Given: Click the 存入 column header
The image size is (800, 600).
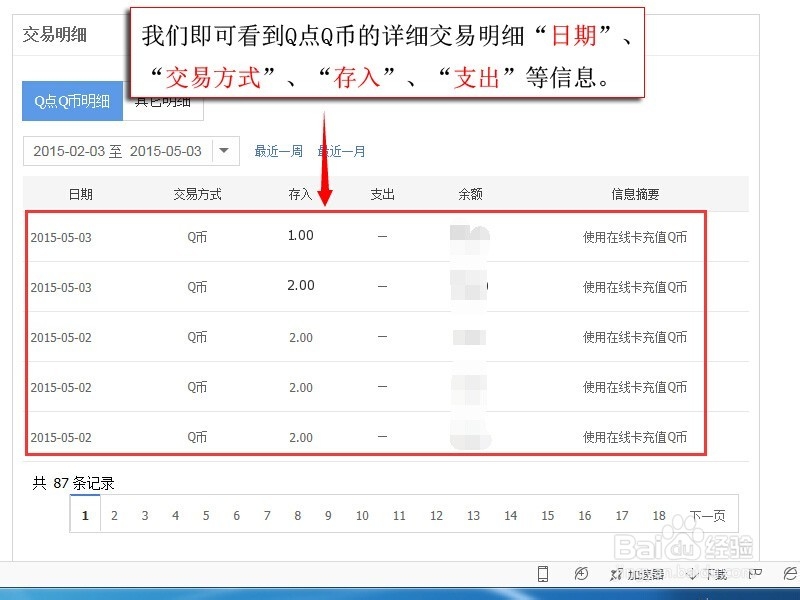Looking at the screenshot, I should pos(298,194).
